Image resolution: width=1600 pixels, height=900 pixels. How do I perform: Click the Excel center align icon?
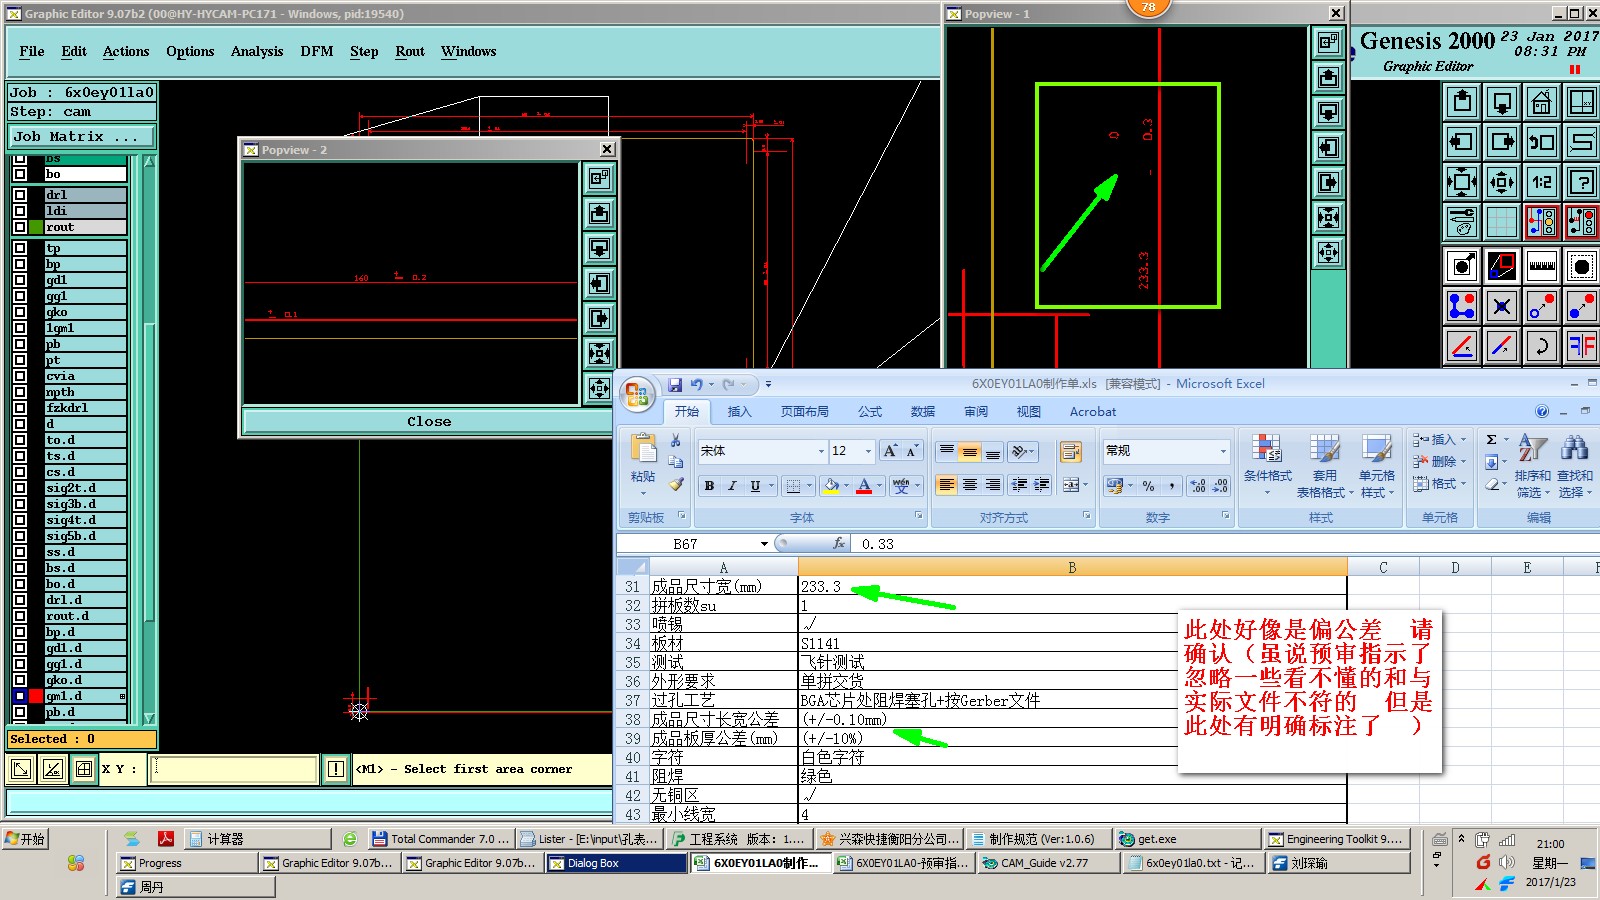pyautogui.click(x=969, y=485)
